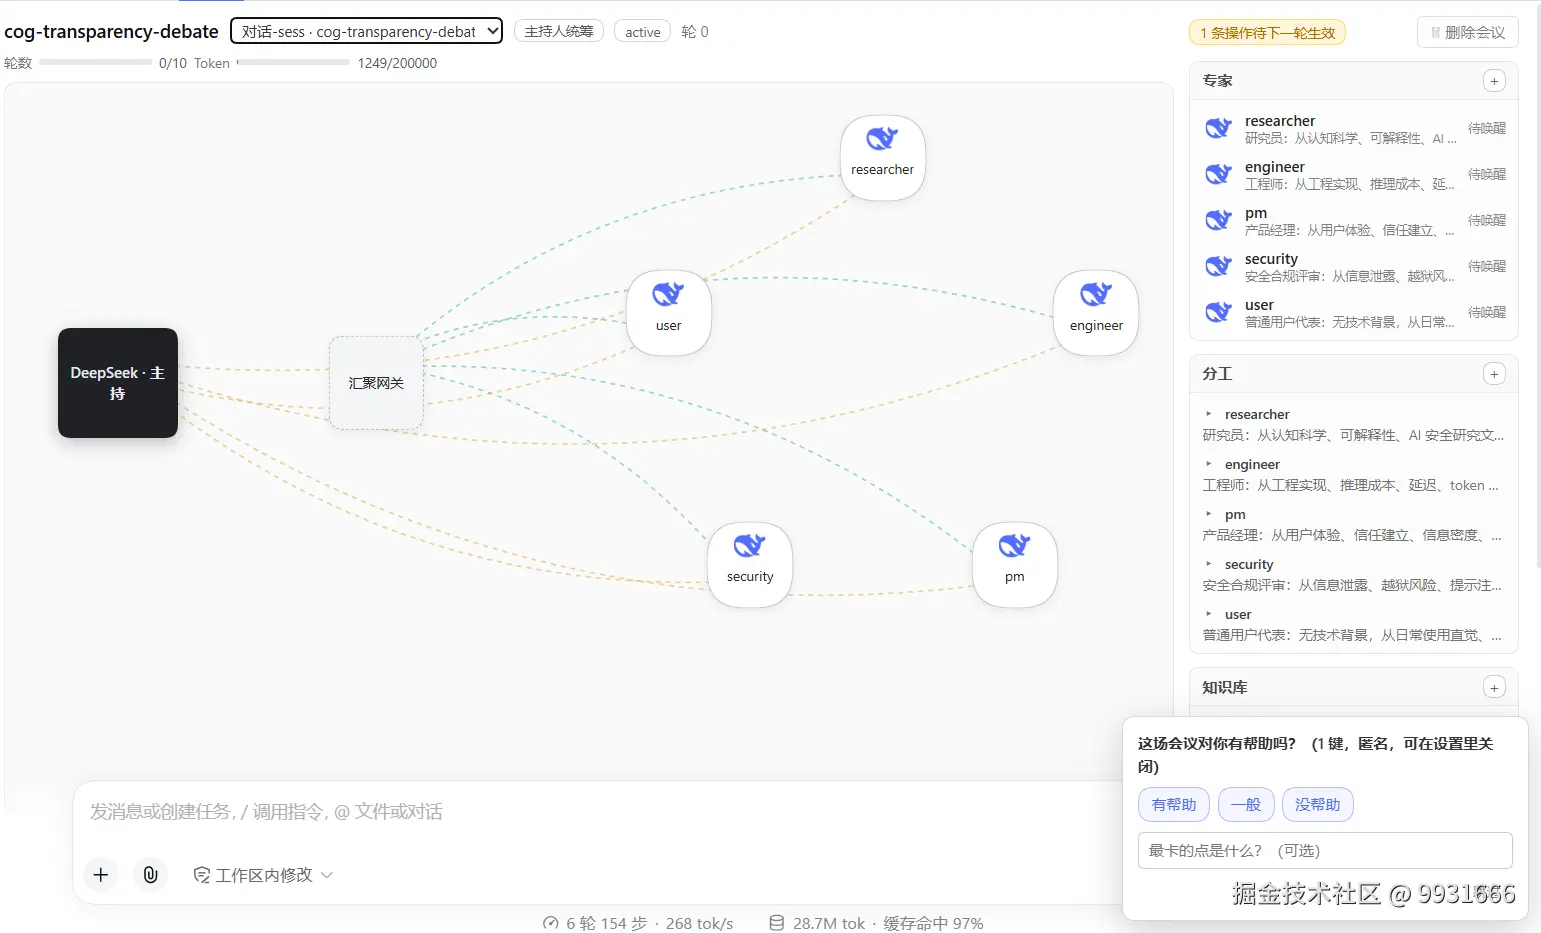Screen dimensions: 1541x933
Task: Add an entry with 知识库 plus icon
Action: [x=1494, y=687]
